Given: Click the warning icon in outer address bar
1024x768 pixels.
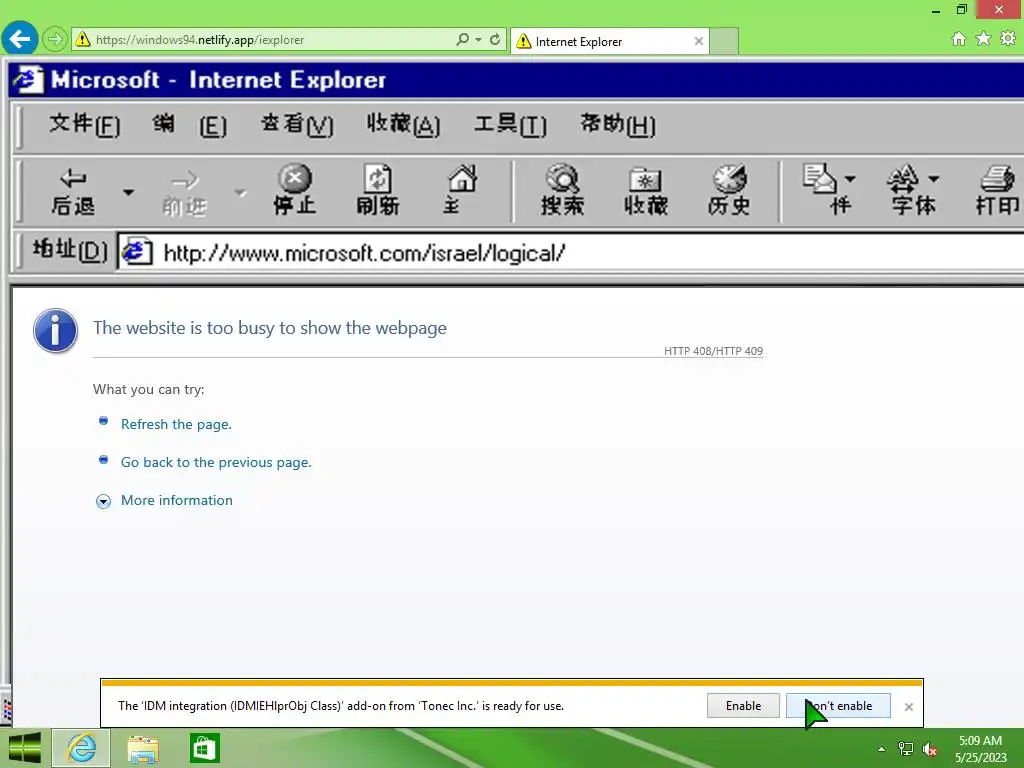Looking at the screenshot, I should tap(83, 39).
